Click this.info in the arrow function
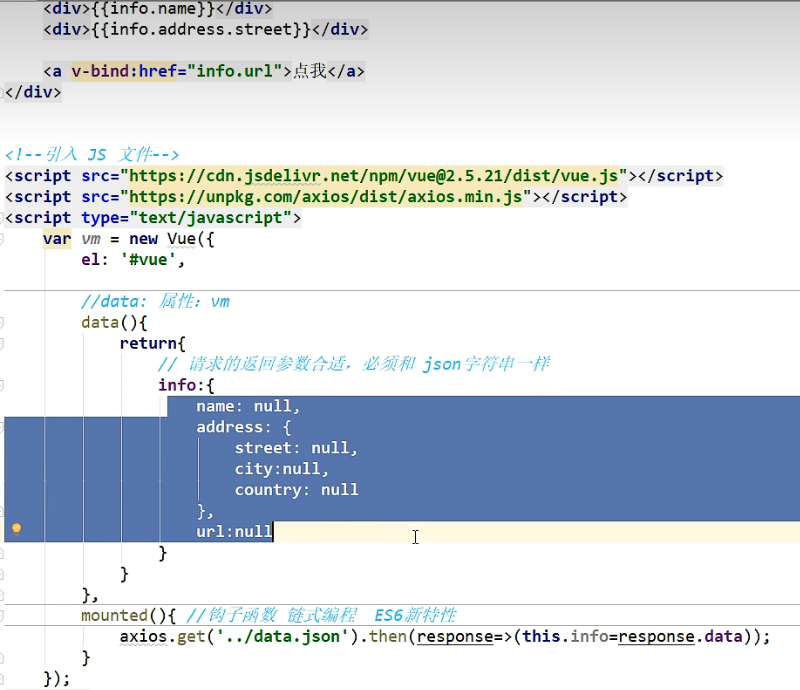The width and height of the screenshot is (800, 690). 565,636
